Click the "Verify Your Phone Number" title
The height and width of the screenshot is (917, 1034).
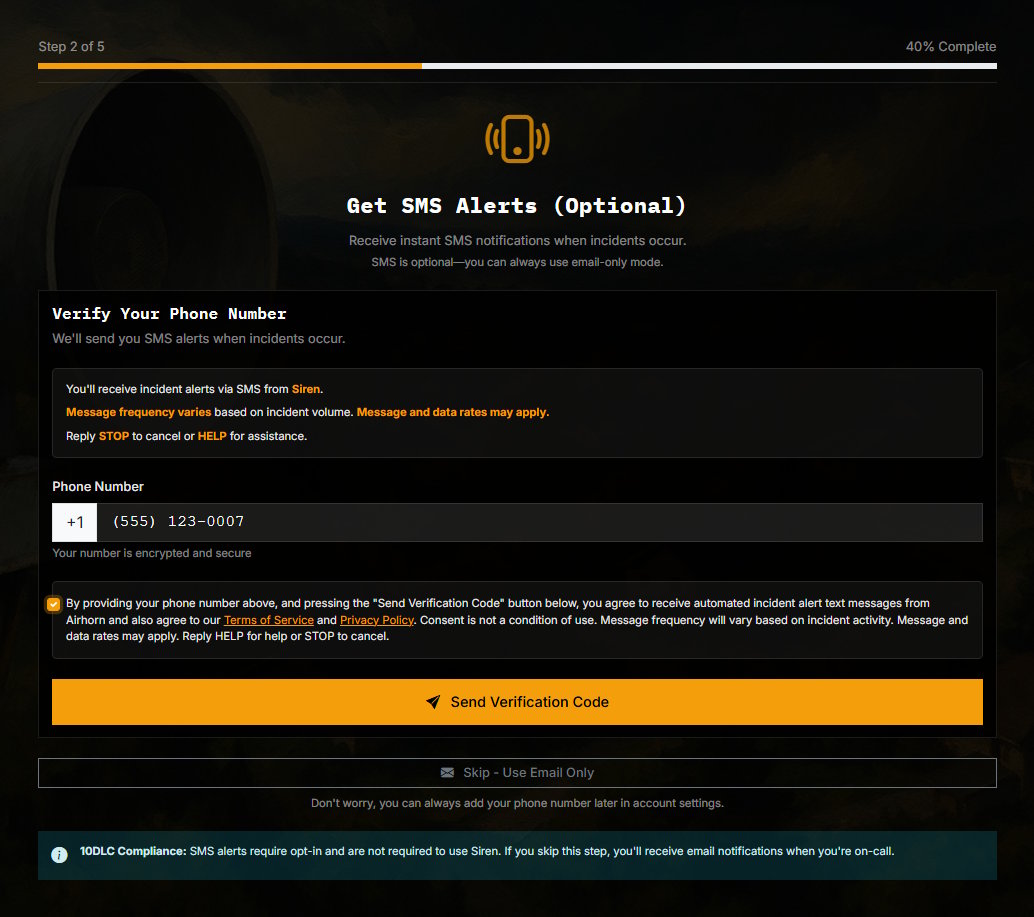169,314
